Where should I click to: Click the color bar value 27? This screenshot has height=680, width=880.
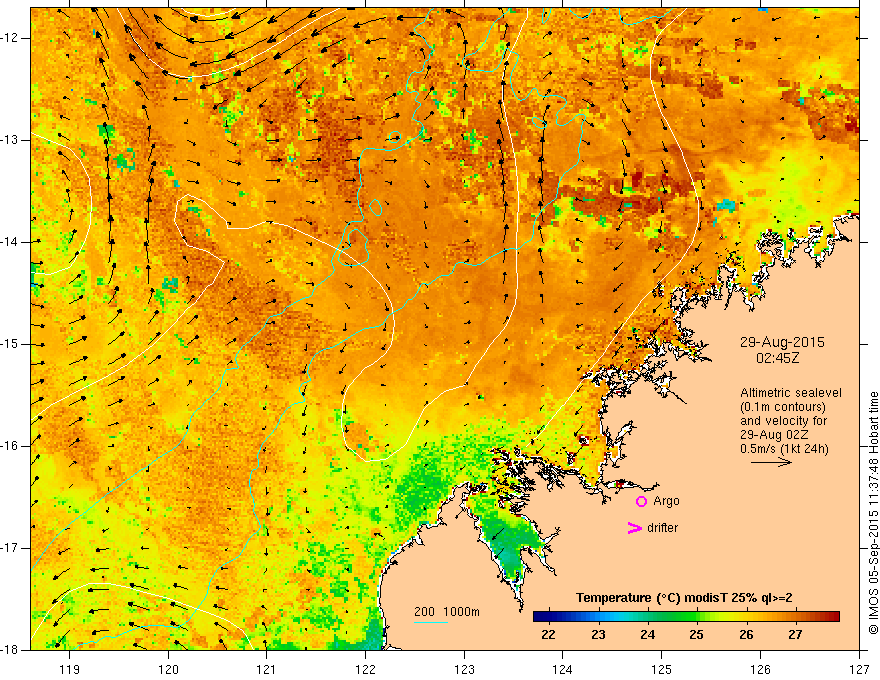[795, 635]
